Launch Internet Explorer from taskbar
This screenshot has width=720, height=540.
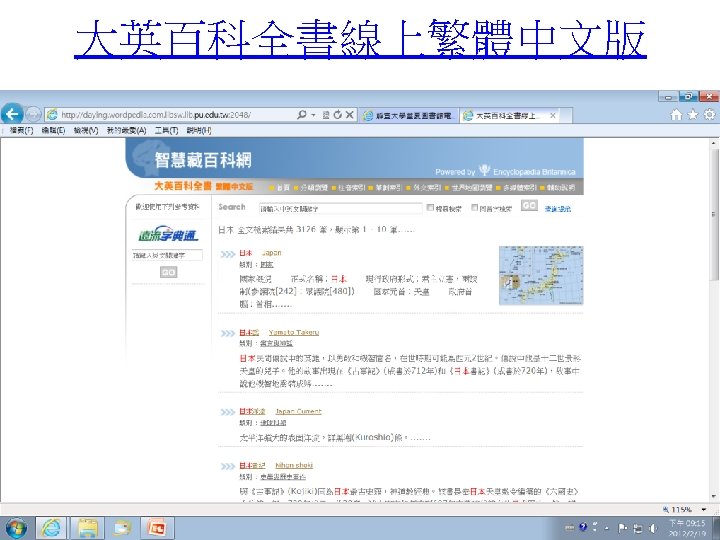coord(51,528)
